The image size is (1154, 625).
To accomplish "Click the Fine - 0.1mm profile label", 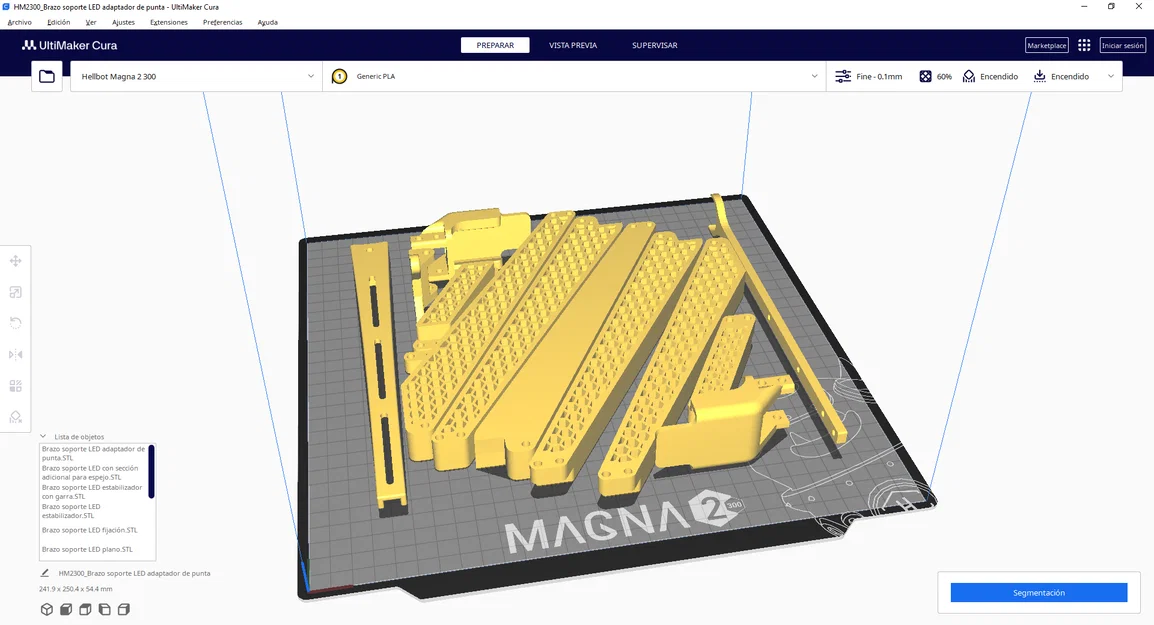I will [x=879, y=77].
